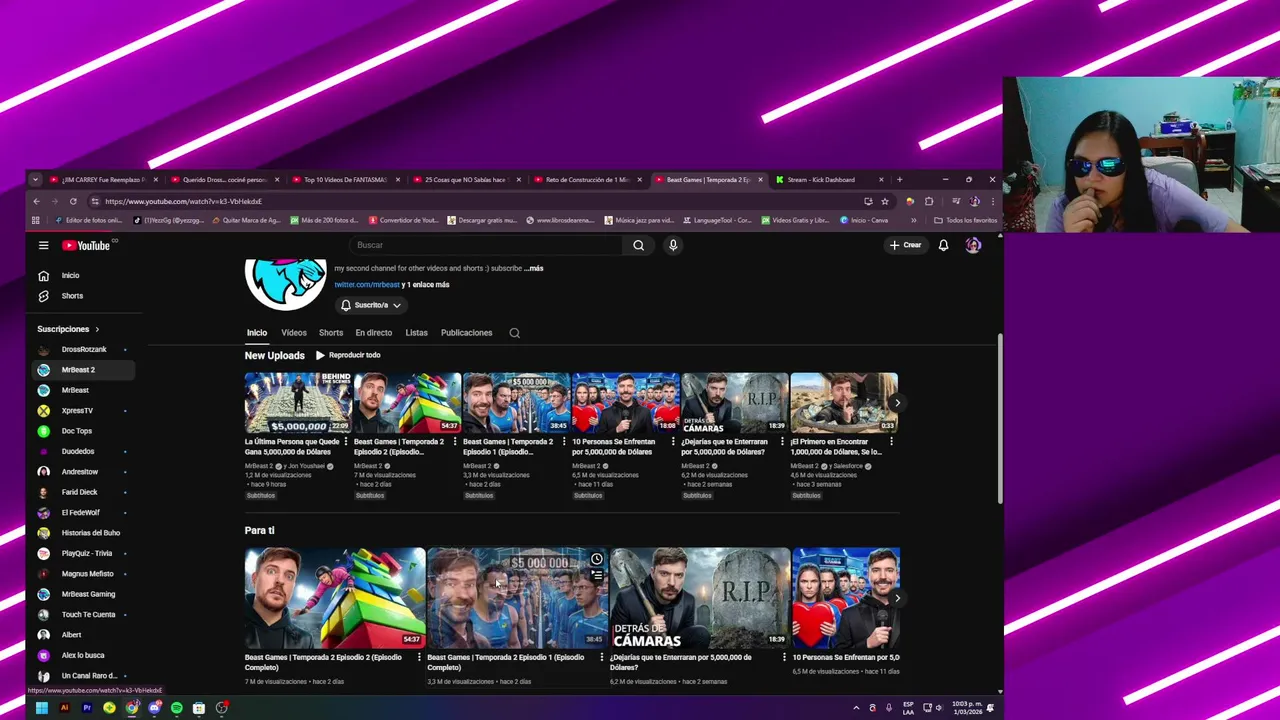Open ¡El Primero en Encontrar 1,000,000 thumbnail
This screenshot has height=720, width=1280.
(844, 403)
